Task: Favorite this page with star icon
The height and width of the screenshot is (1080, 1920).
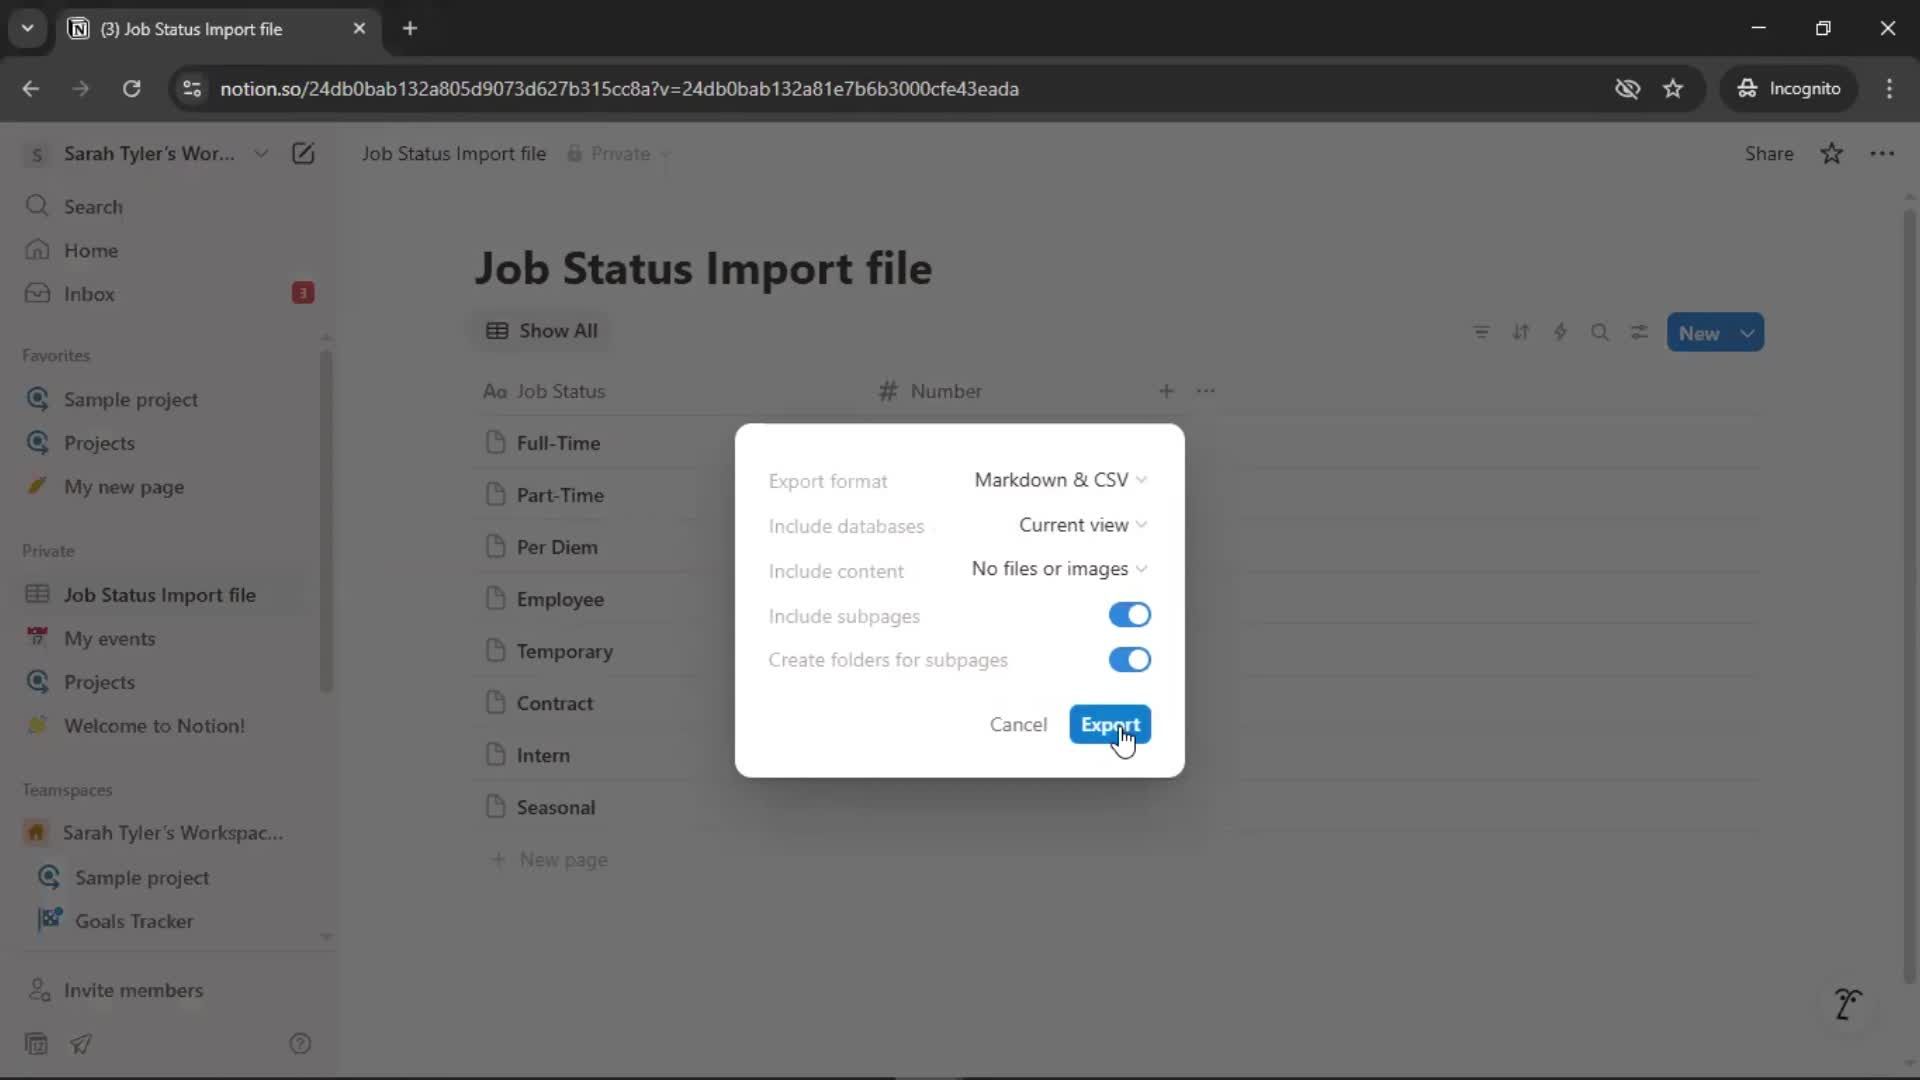Action: click(1831, 154)
